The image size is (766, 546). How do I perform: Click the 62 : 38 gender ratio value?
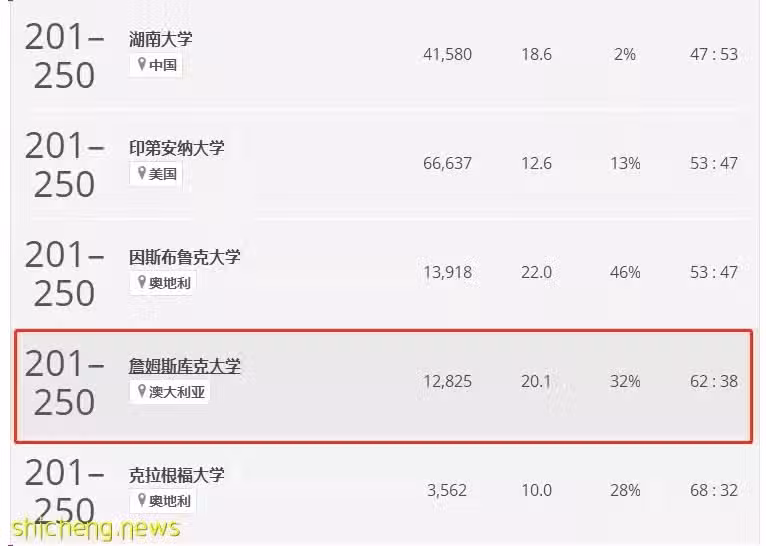point(714,381)
